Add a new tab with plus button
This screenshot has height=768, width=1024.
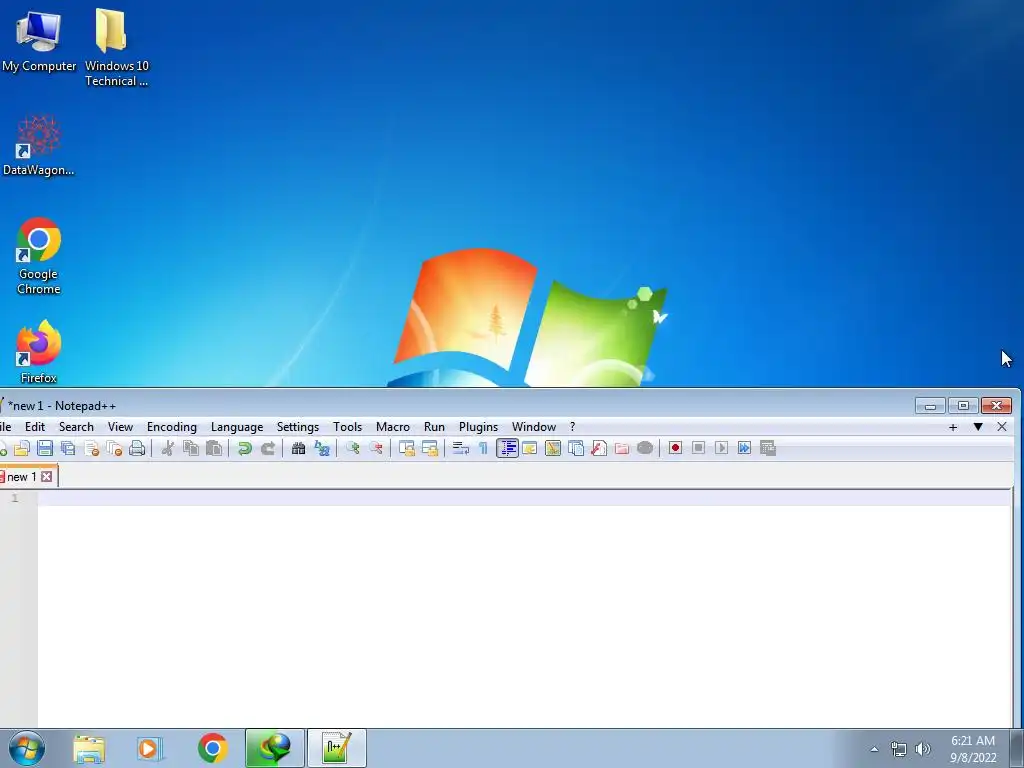click(953, 427)
